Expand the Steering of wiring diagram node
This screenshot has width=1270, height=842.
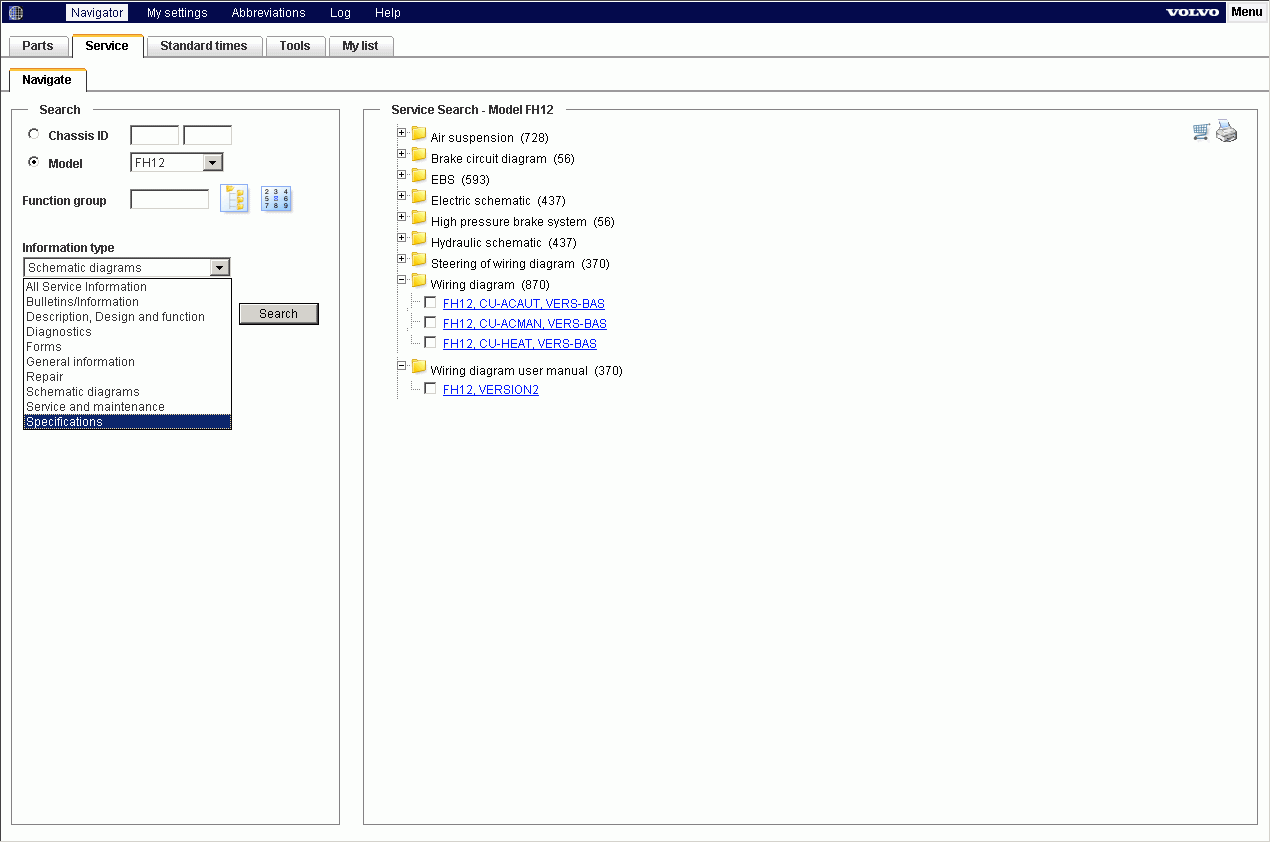402,259
